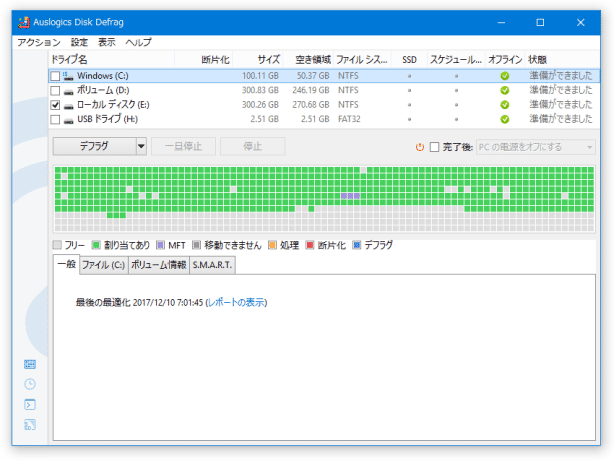Click the 停止 button

click(x=253, y=146)
